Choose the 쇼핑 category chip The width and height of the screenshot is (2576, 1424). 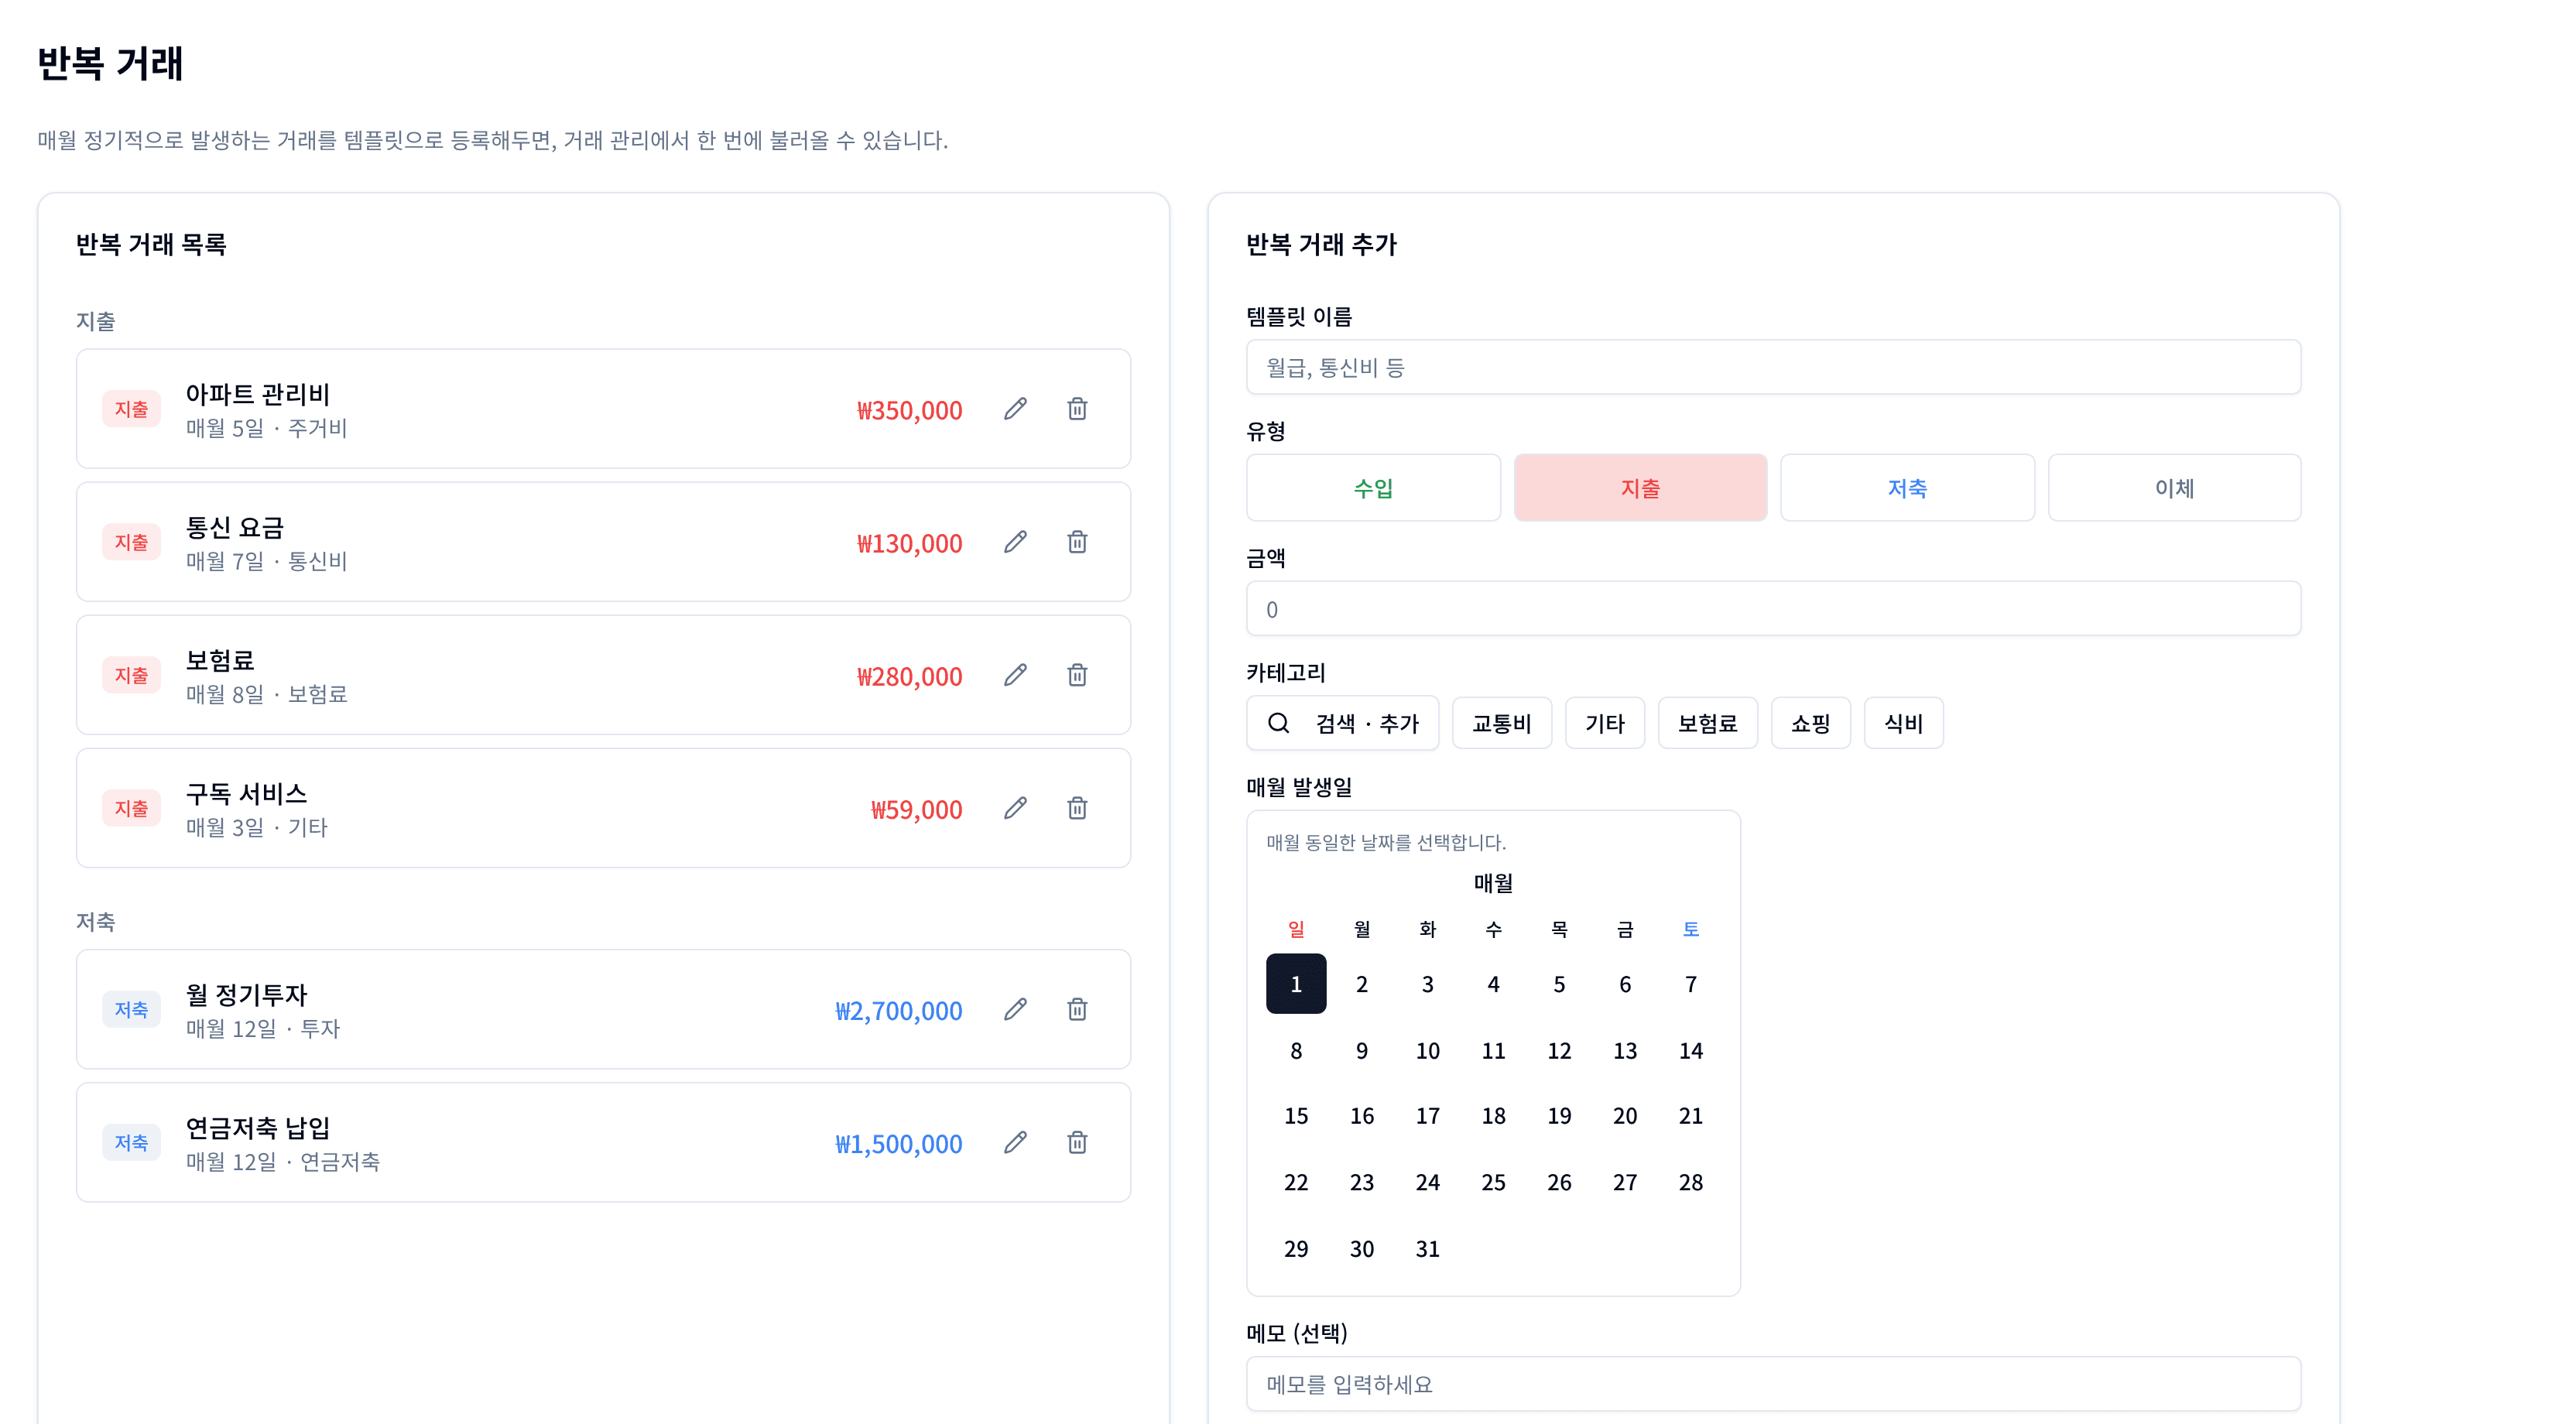(x=1810, y=722)
